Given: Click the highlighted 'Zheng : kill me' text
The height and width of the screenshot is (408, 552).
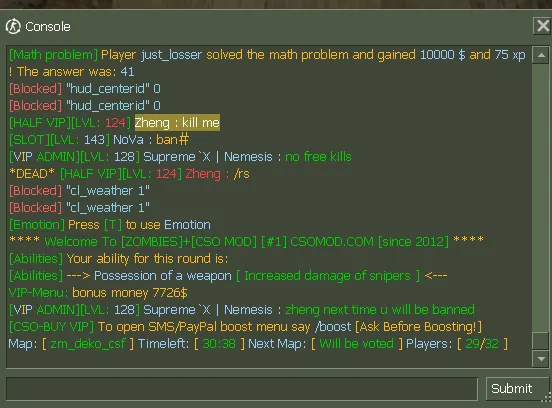Looking at the screenshot, I should [x=177, y=123].
